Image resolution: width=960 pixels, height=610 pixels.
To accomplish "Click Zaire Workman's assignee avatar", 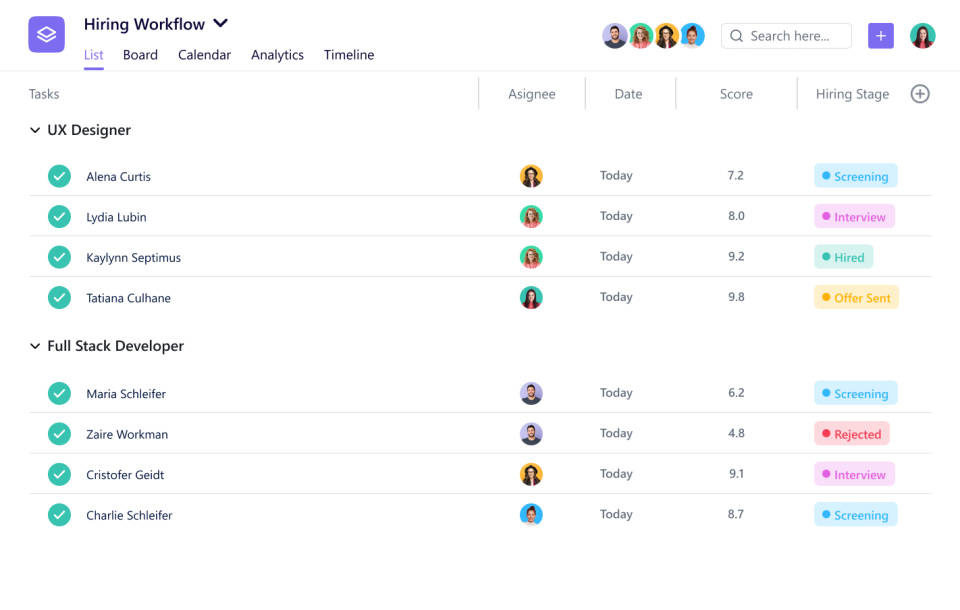I will pos(531,434).
